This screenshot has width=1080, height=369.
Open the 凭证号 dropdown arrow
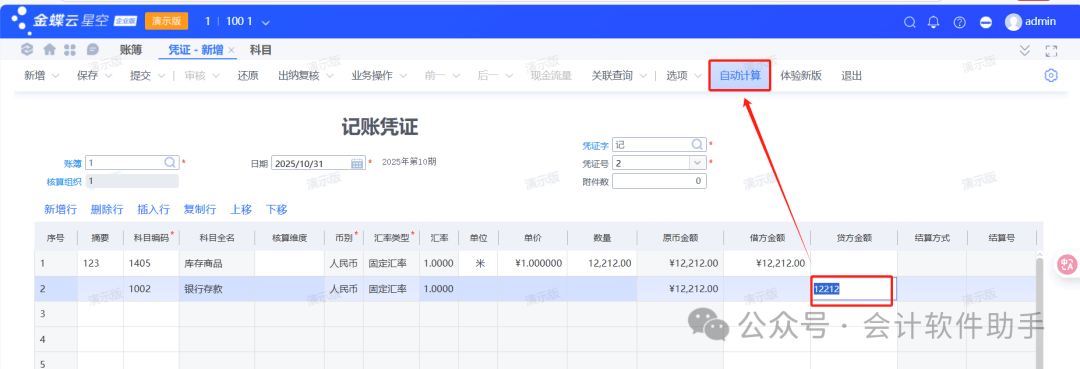pos(698,163)
